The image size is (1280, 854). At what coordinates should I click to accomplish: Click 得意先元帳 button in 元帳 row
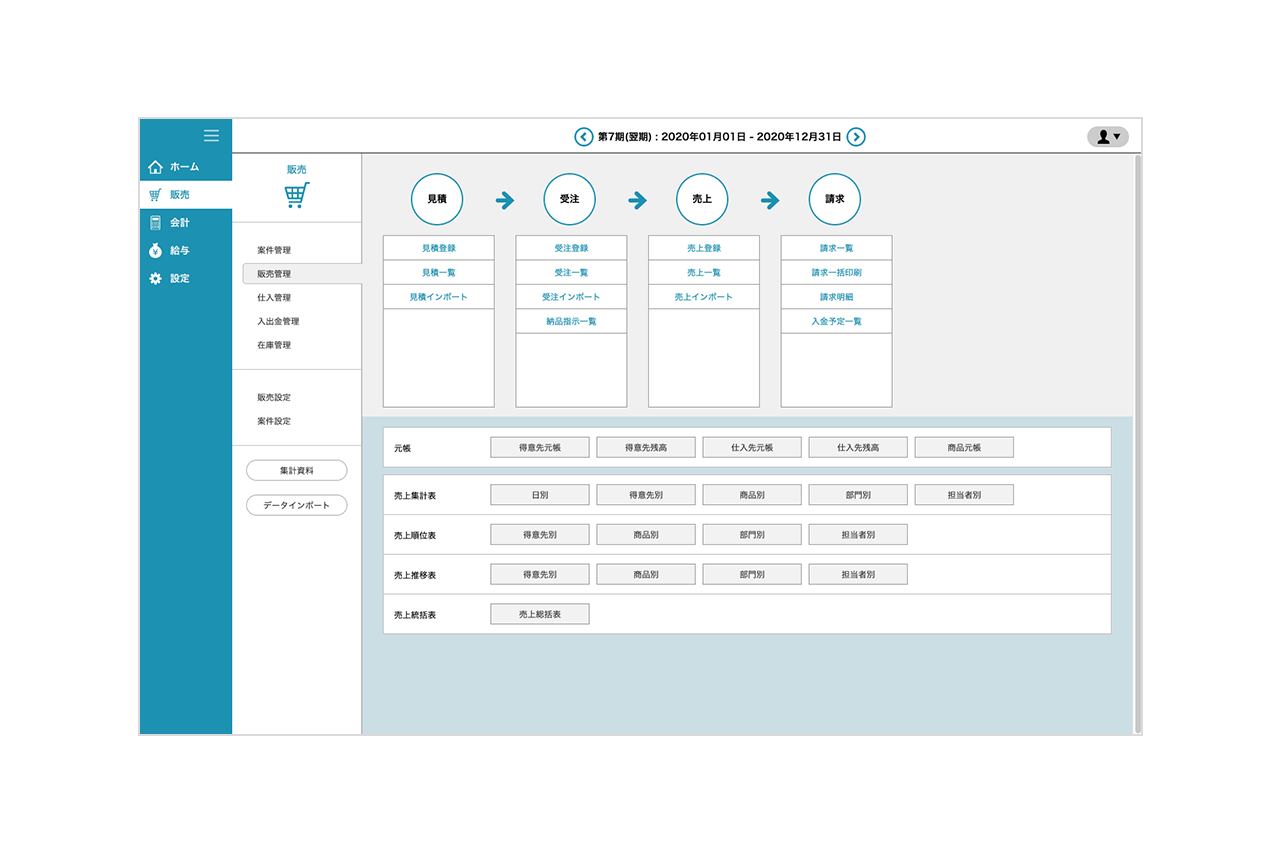540,448
